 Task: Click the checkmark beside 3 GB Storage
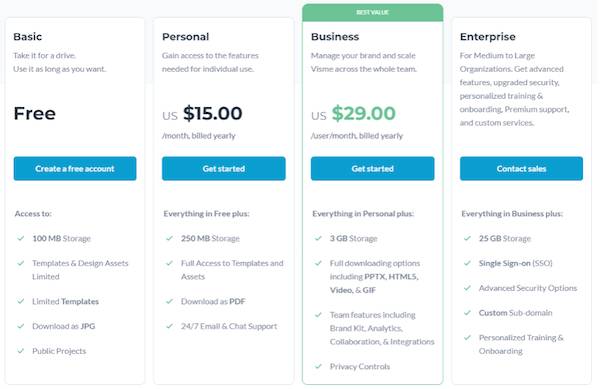pos(318,238)
